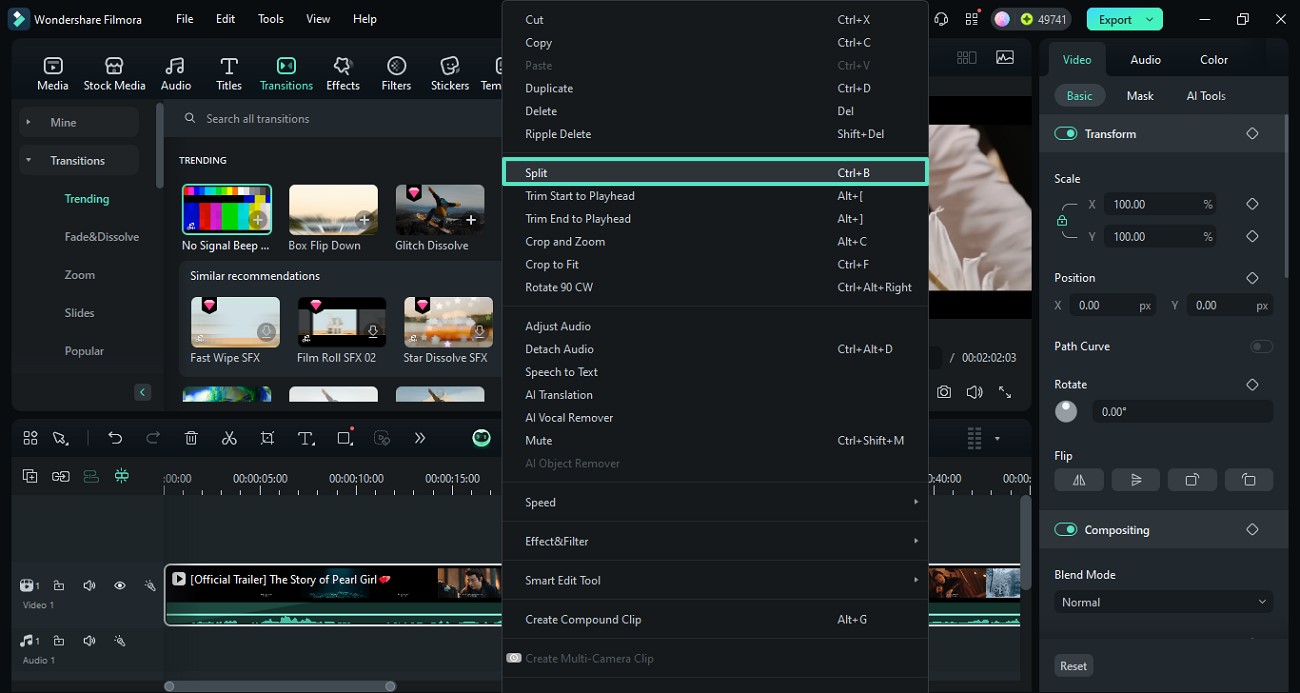Select Split from the context menu

click(716, 173)
